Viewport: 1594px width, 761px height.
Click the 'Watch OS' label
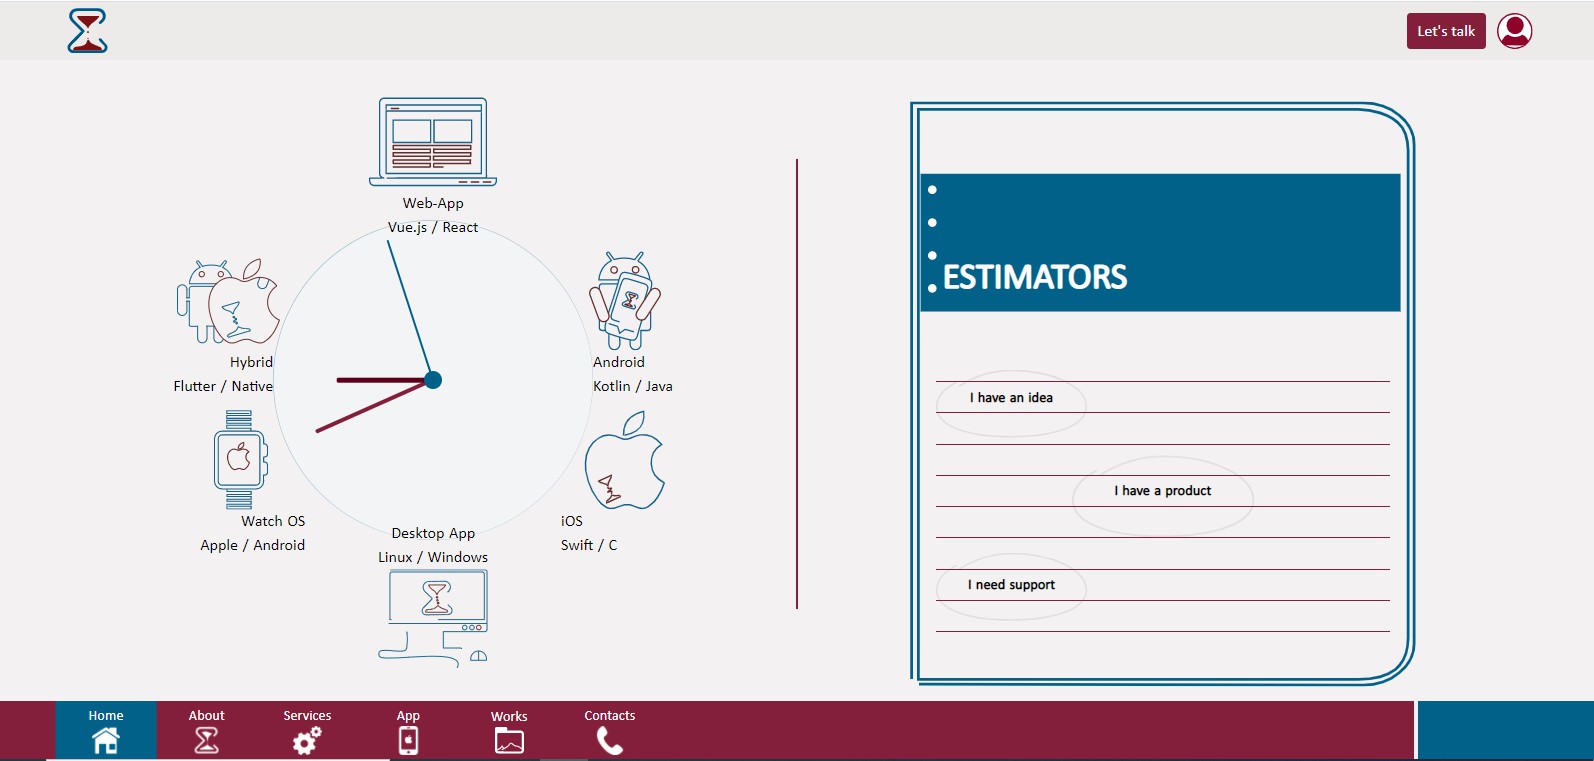point(273,521)
